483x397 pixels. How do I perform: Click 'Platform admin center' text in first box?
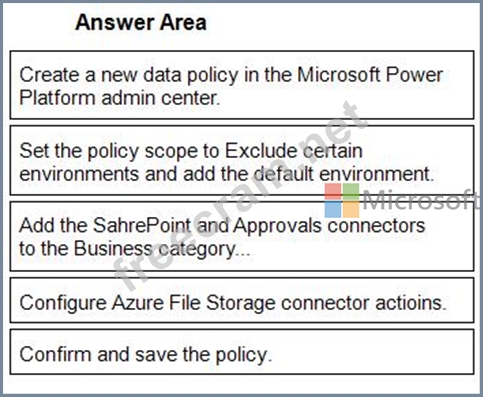click(x=120, y=98)
